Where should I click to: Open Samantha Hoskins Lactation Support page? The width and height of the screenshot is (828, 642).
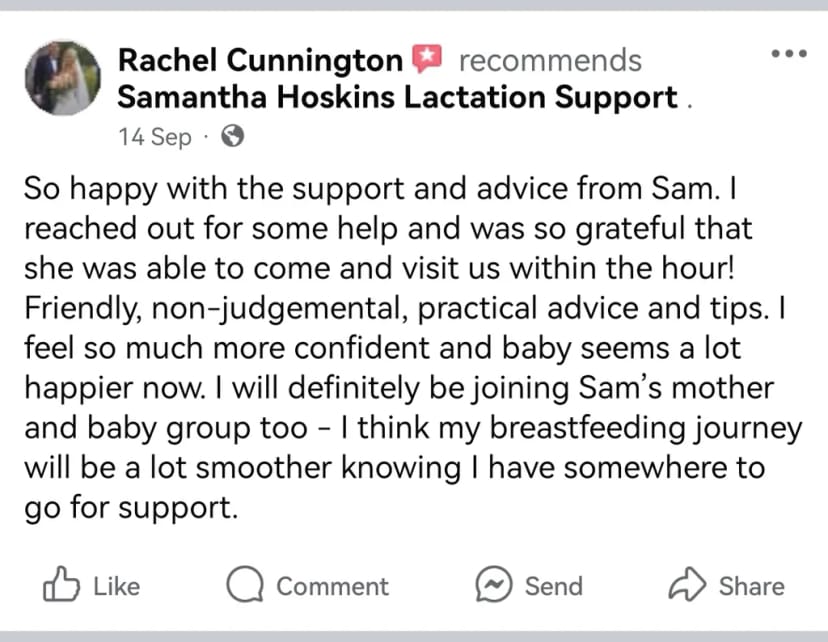pyautogui.click(x=397, y=97)
